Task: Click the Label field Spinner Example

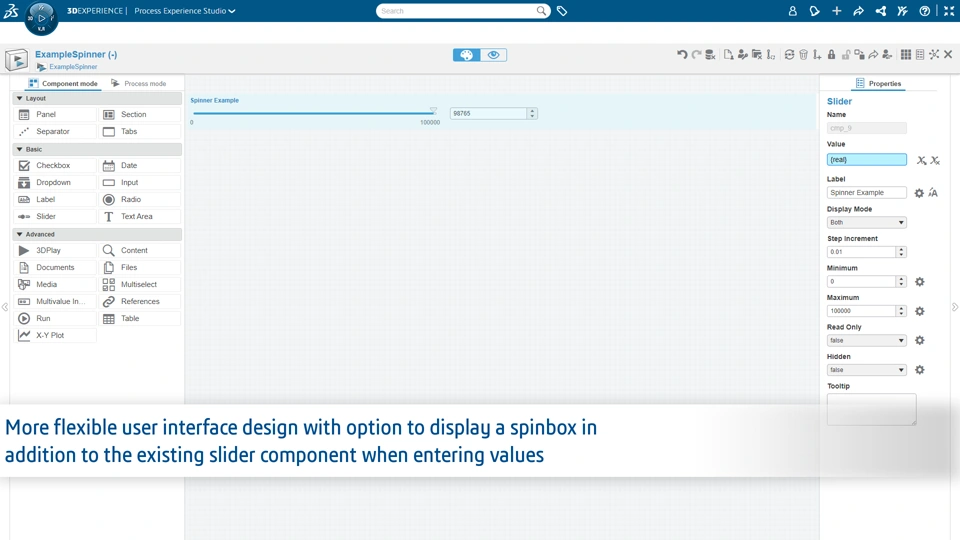Action: [866, 192]
